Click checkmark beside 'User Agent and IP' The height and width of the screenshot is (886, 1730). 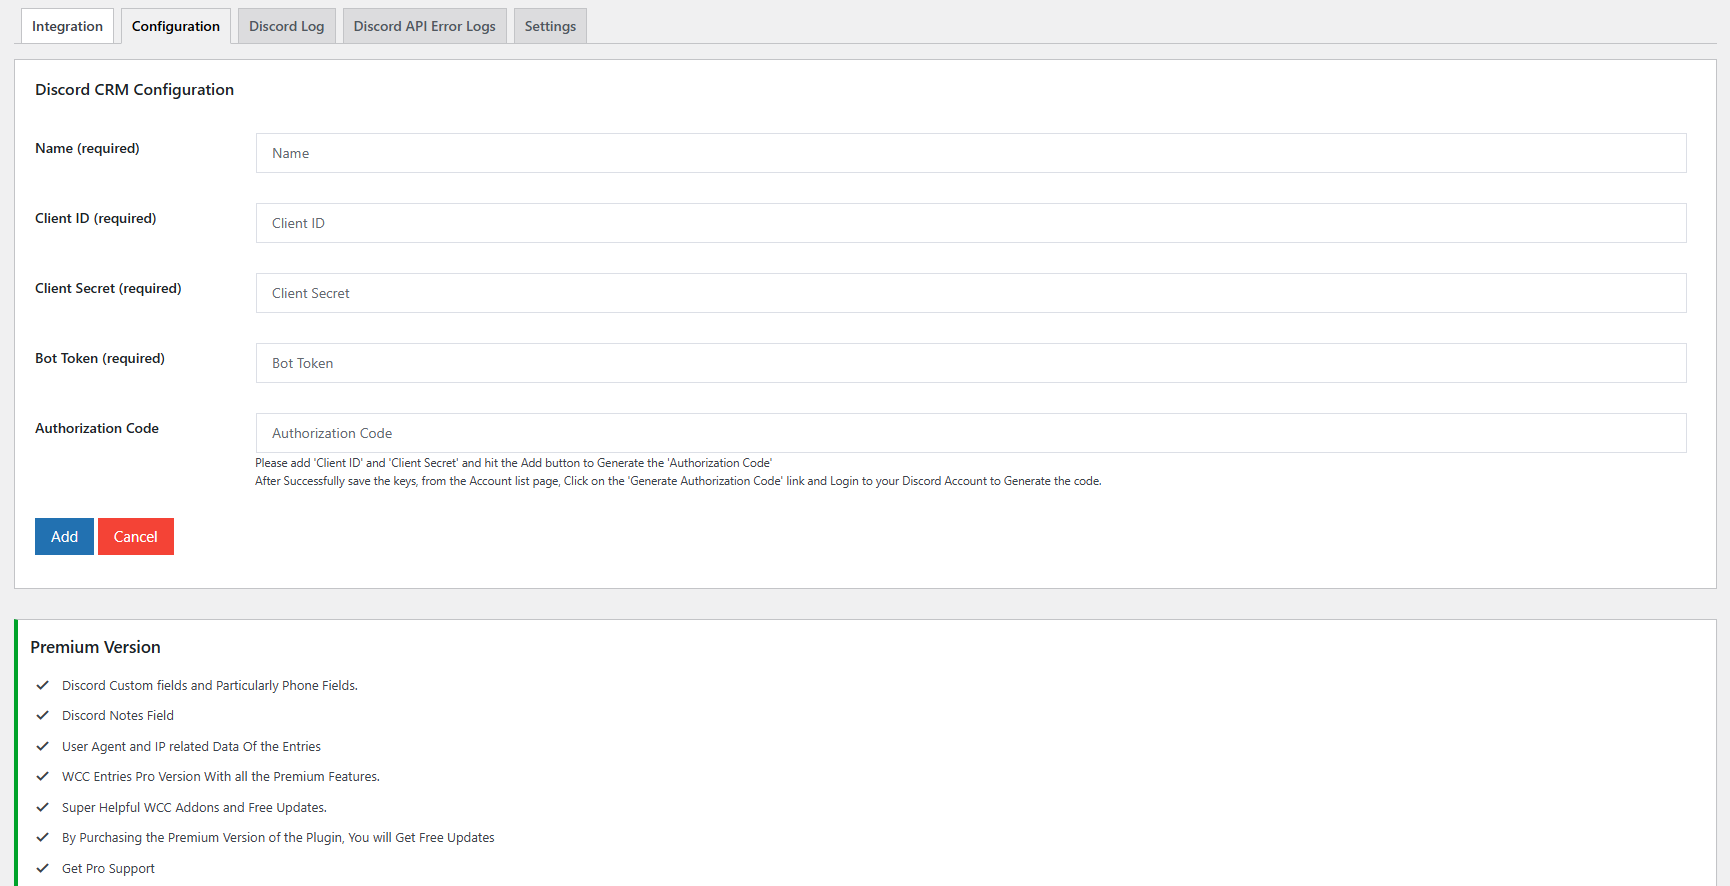(x=43, y=746)
